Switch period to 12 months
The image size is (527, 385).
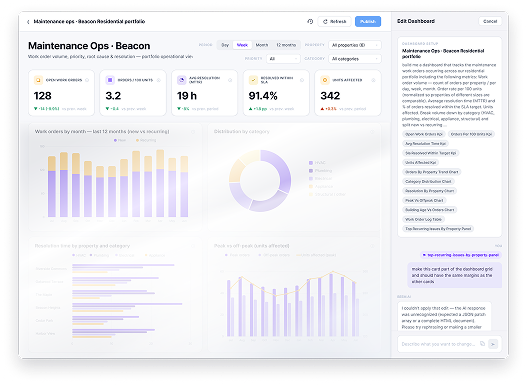(x=286, y=45)
